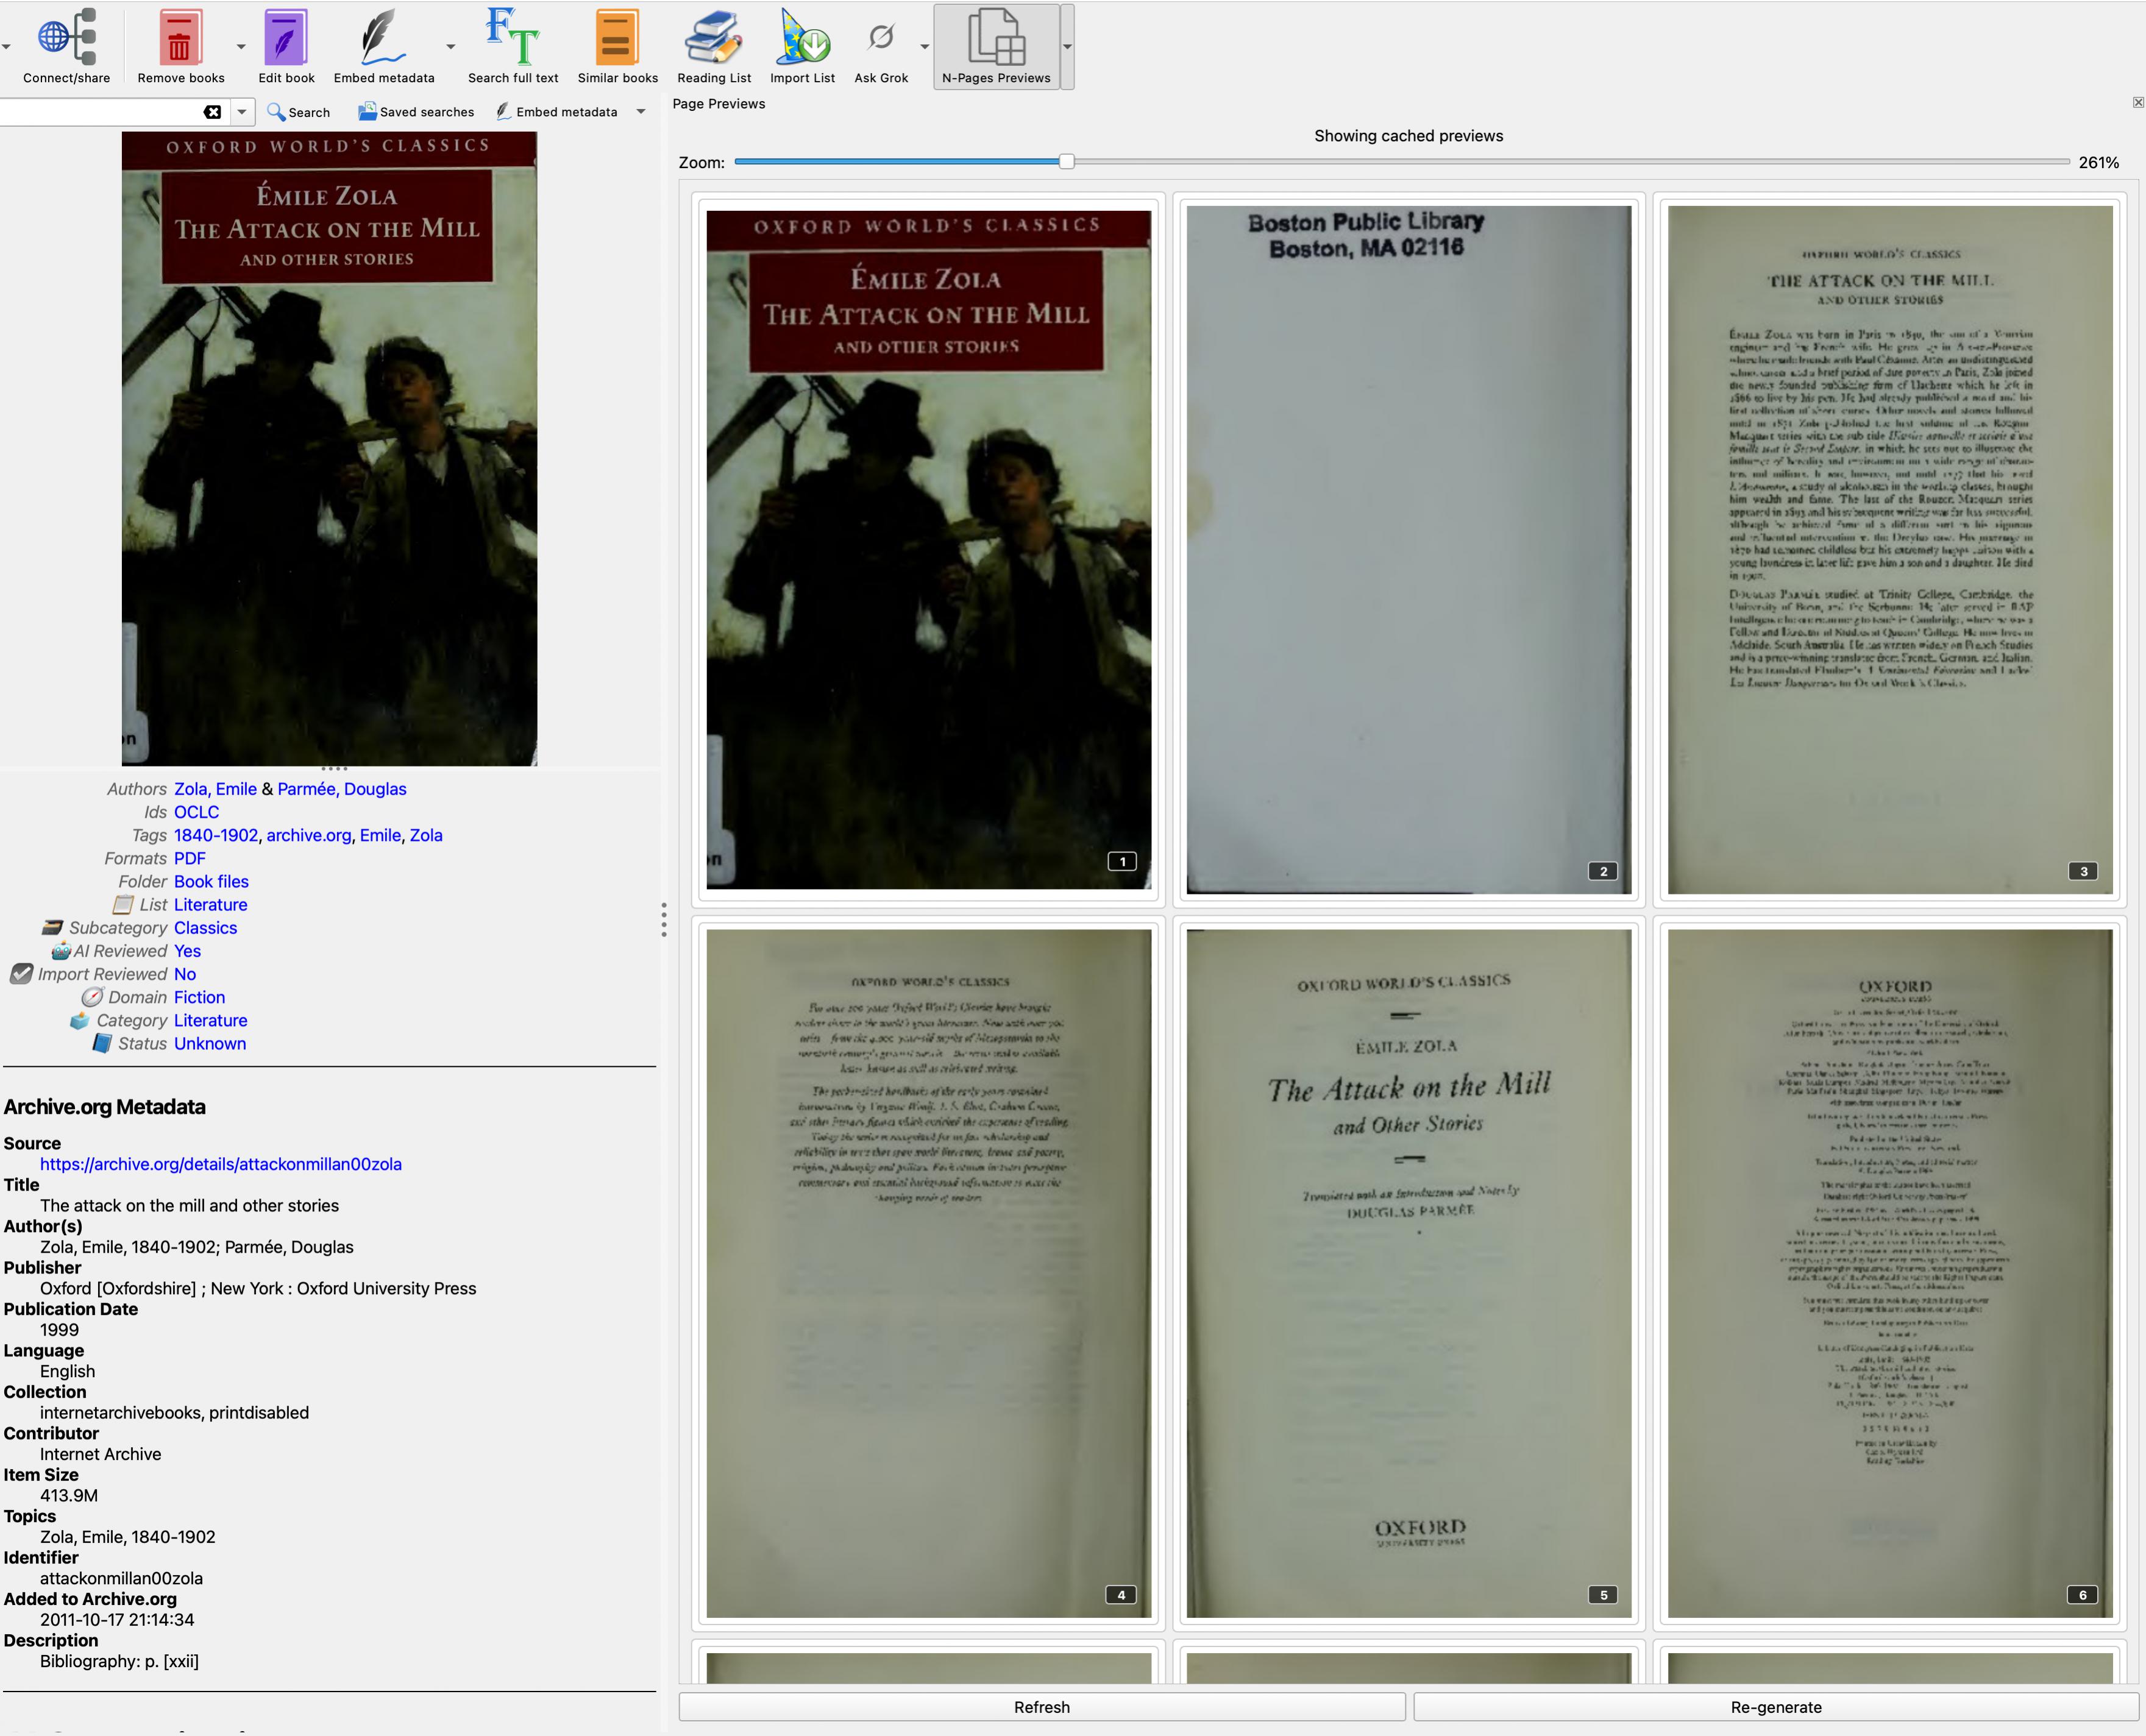Click the Import List wizard icon
2146x1736 pixels.
tap(802, 38)
